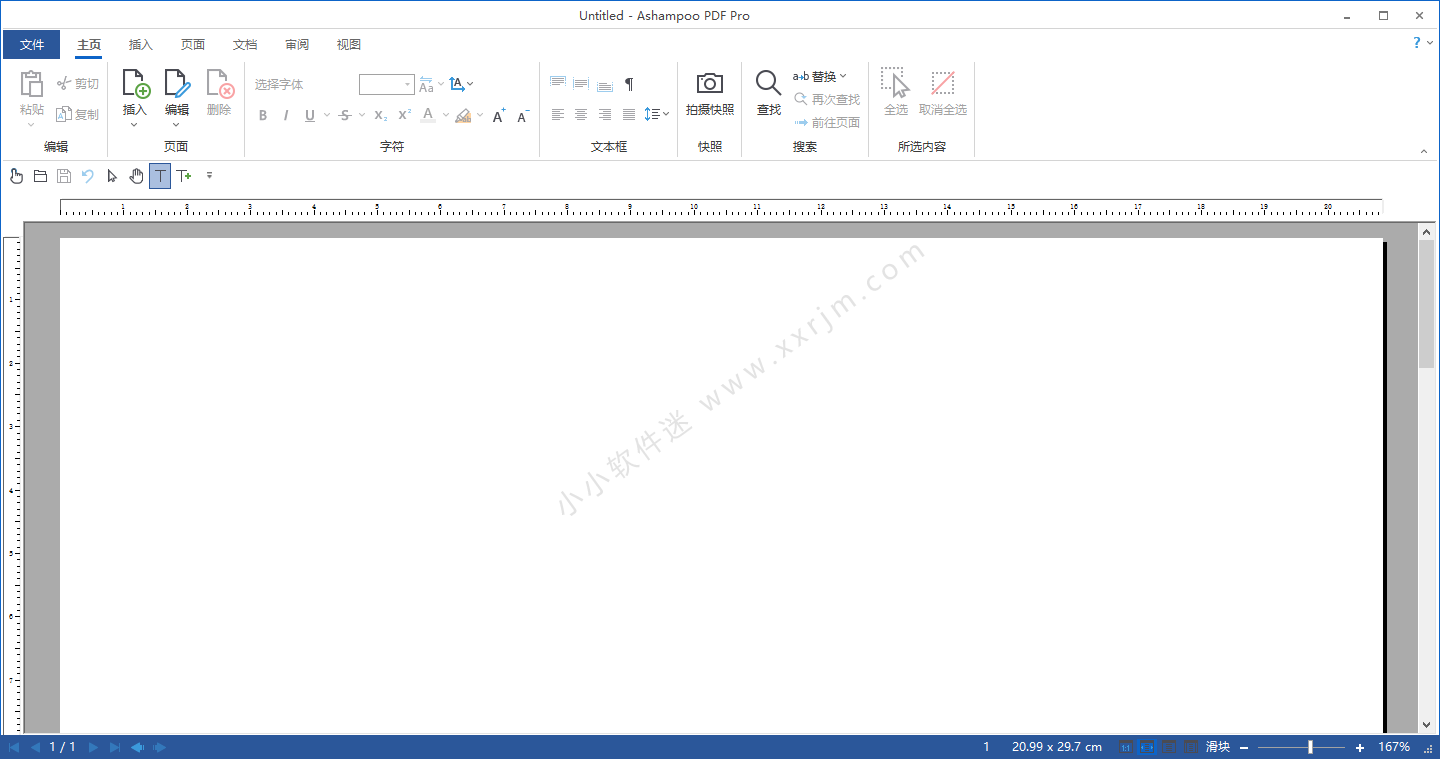Click the Paste (粘贴) clipboard icon
Screen dimensions: 1440x759
click(x=32, y=83)
